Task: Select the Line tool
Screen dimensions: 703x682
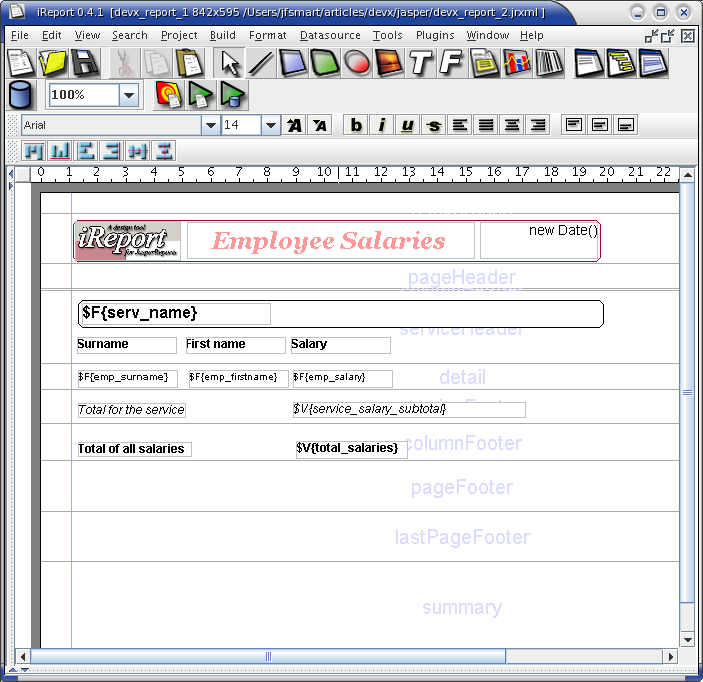Action: tap(260, 63)
